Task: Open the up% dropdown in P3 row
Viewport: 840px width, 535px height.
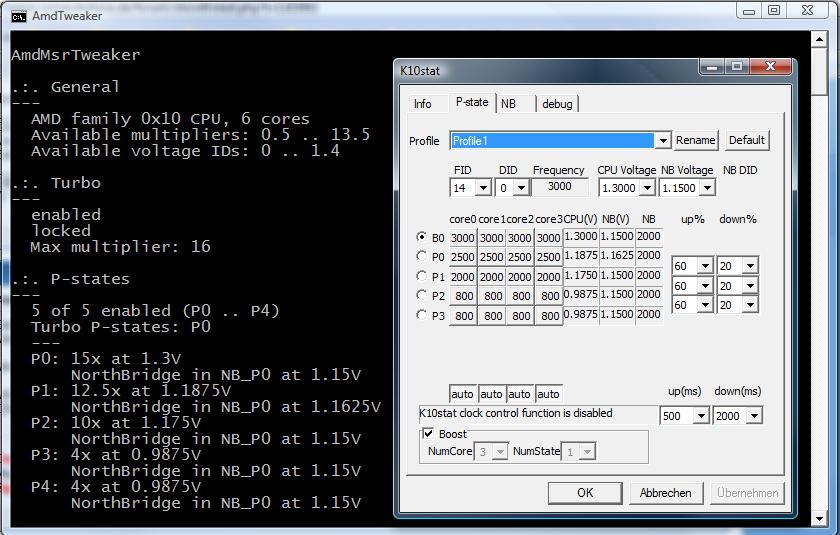Action: click(705, 305)
